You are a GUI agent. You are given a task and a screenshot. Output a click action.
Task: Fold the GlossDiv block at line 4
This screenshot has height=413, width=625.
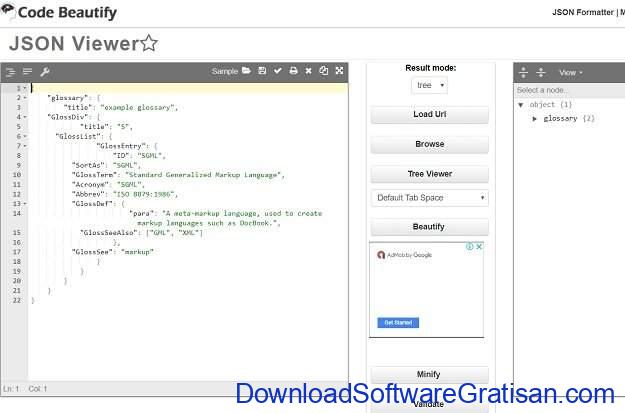pyautogui.click(x=25, y=117)
